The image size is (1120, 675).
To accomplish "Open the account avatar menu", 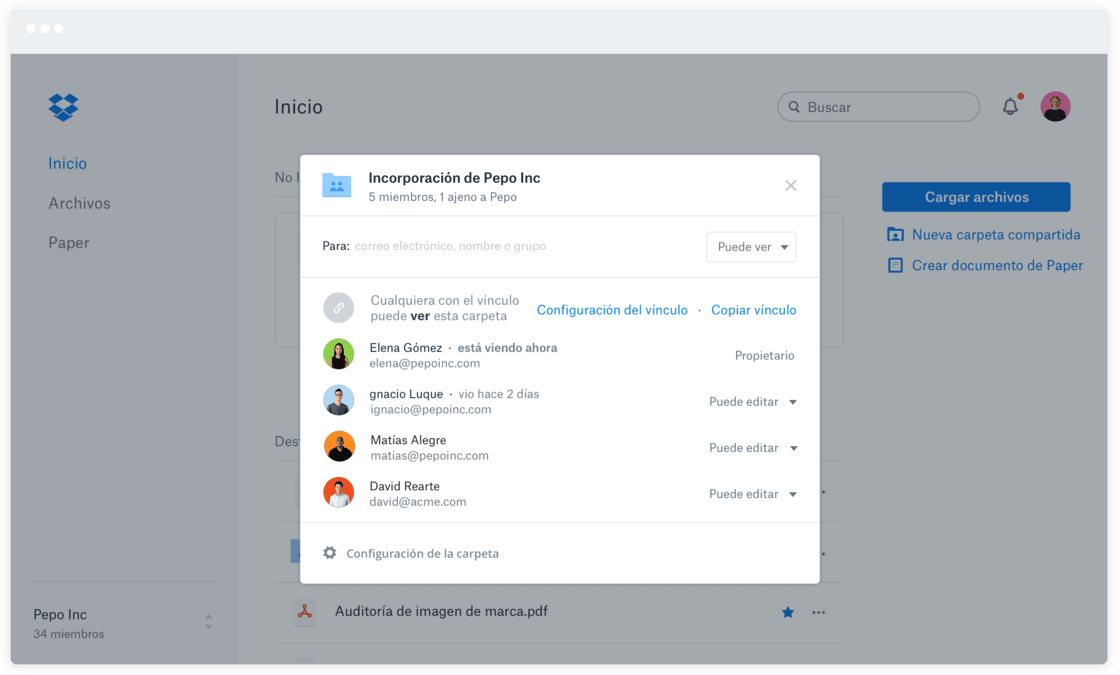I will (x=1055, y=107).
